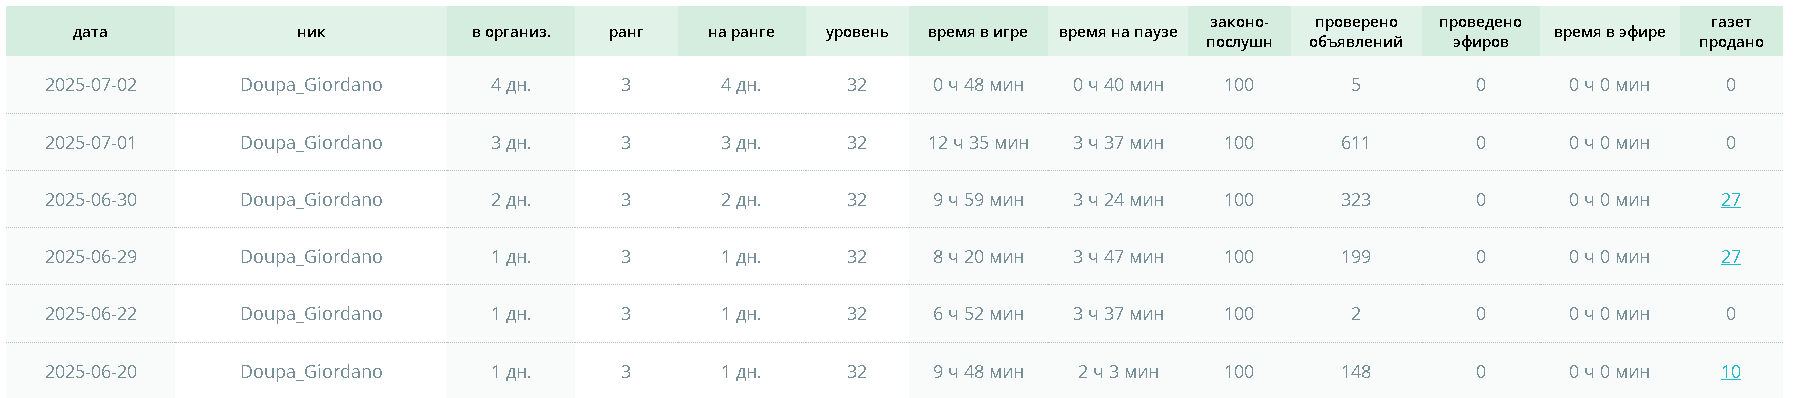Click the 'ранг' column header

coord(626,32)
